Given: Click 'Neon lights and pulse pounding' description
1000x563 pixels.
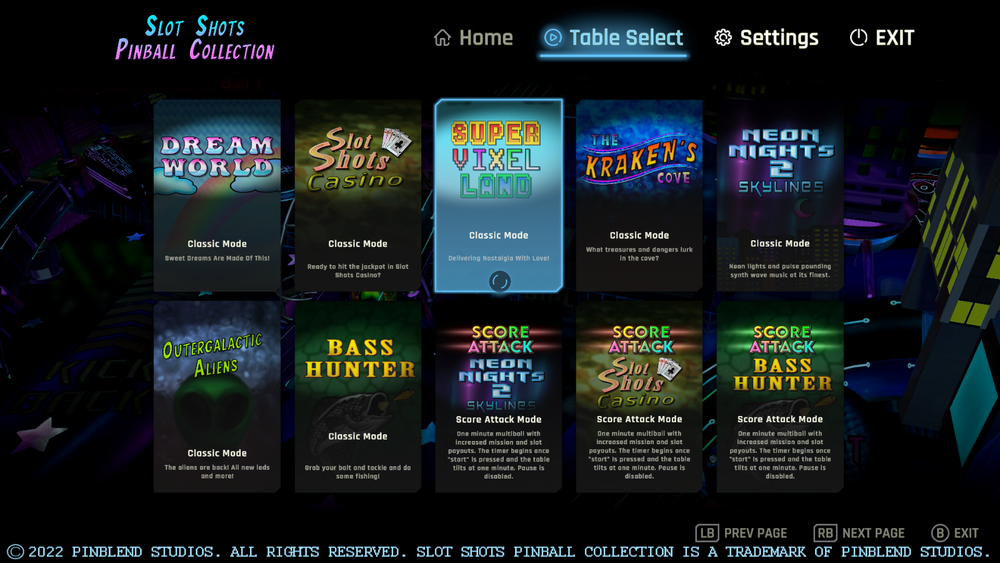Looking at the screenshot, I should (x=780, y=271).
